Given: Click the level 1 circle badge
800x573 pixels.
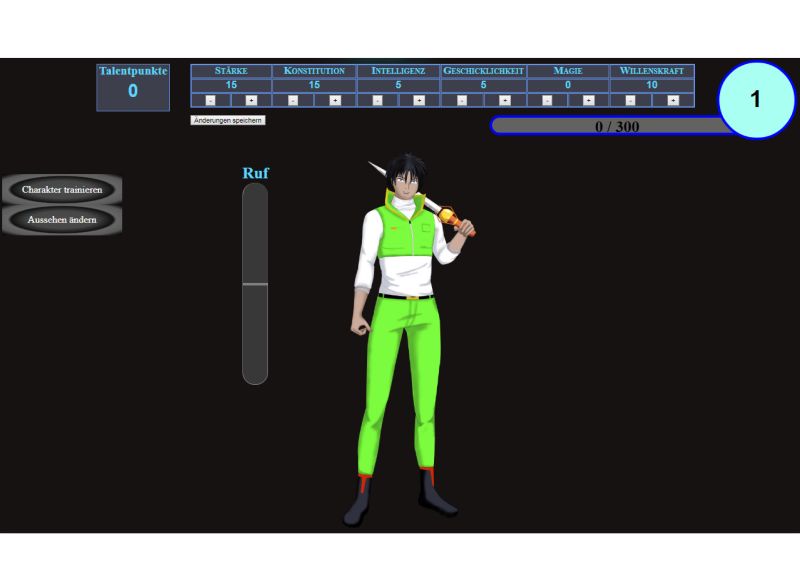Looking at the screenshot, I should click(756, 100).
